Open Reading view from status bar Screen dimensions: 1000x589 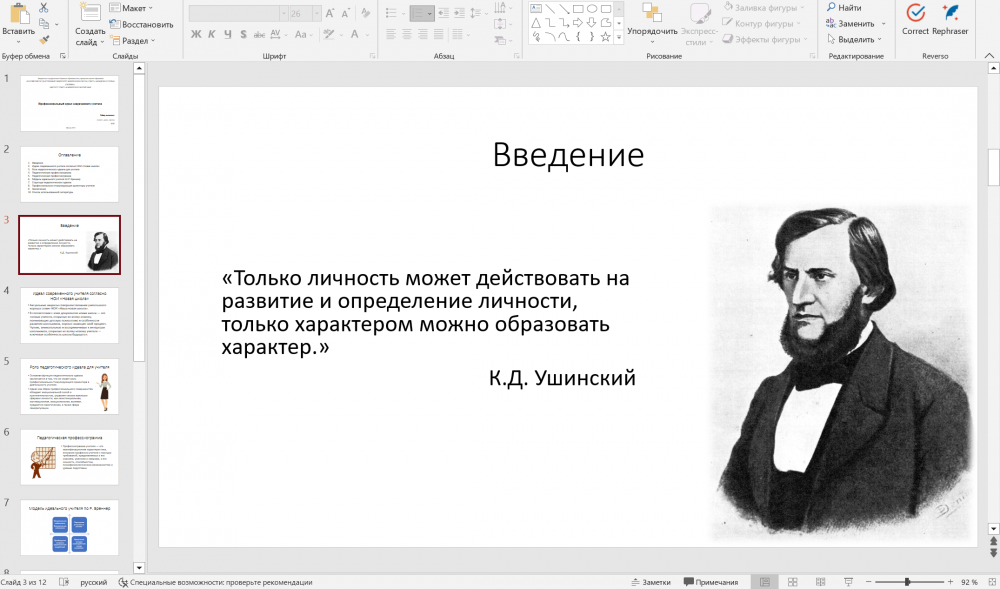pos(820,582)
